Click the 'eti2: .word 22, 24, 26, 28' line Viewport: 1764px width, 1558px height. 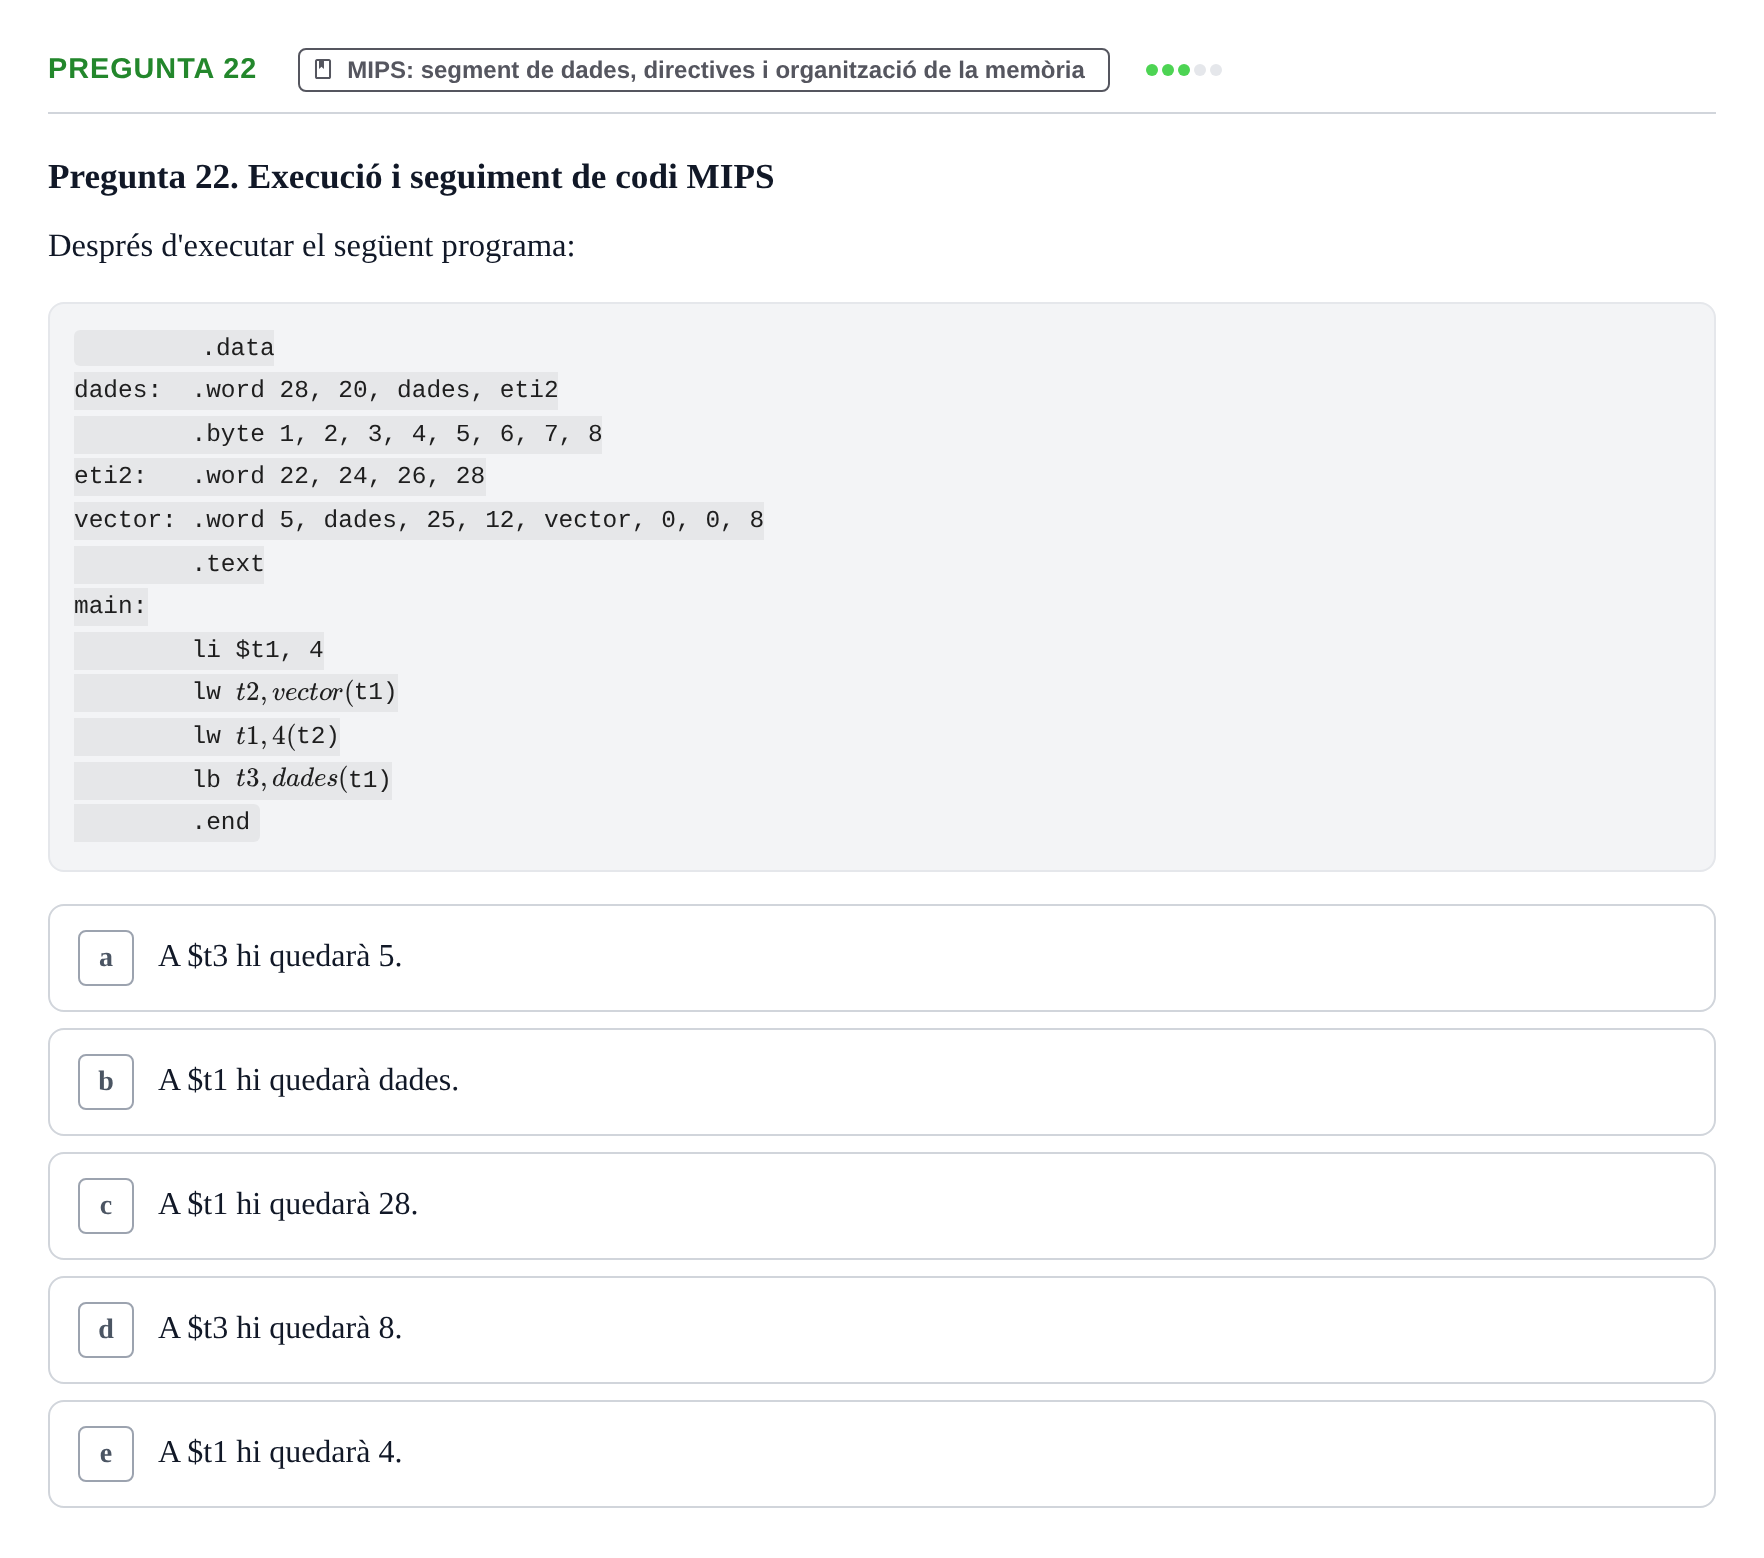click(280, 476)
